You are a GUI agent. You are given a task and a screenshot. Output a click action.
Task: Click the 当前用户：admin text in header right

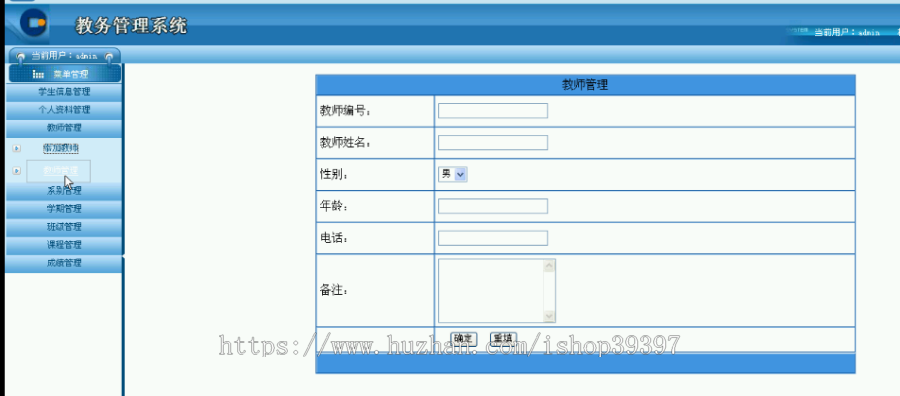[847, 32]
